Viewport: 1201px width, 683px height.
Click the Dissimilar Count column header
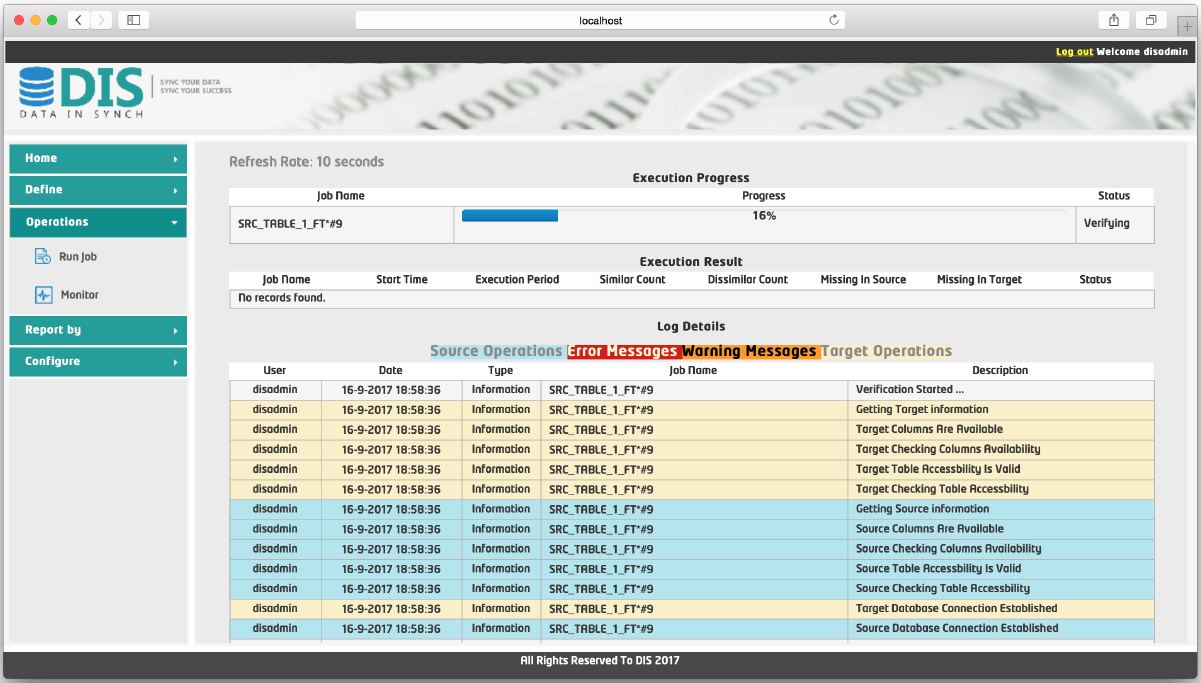[748, 280]
